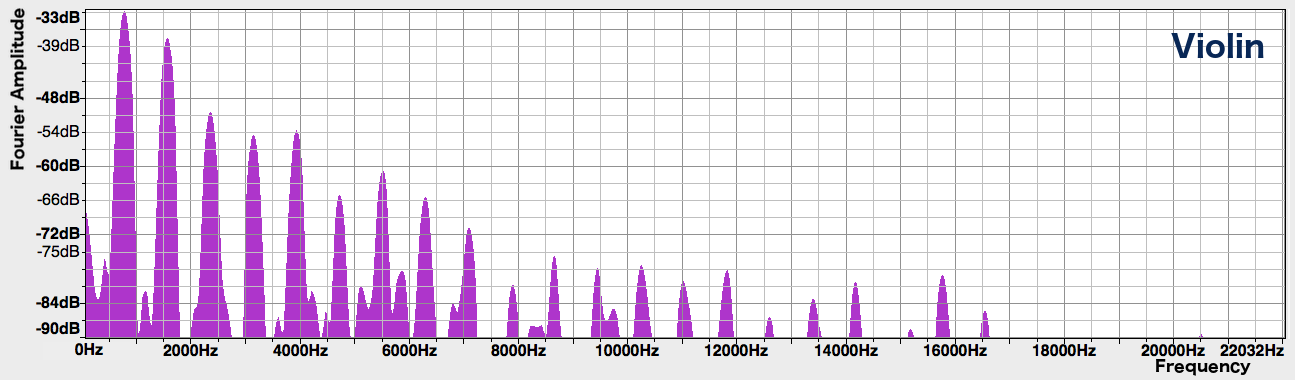Viewport: 1295px width, 380px height.
Task: Click the 16000Hz frequency axis label
Action: pyautogui.click(x=955, y=351)
